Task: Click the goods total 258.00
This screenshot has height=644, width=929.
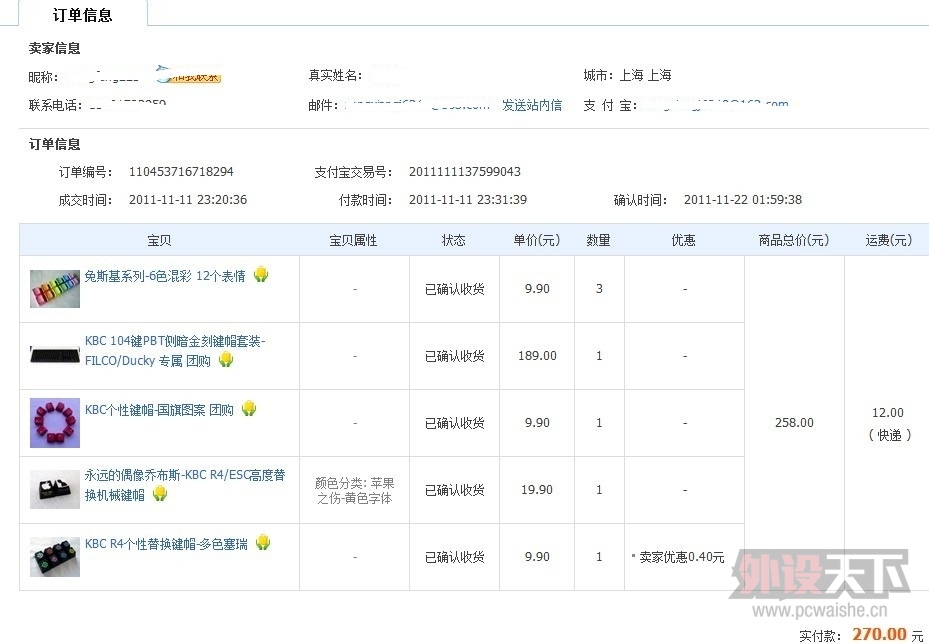Action: (794, 422)
